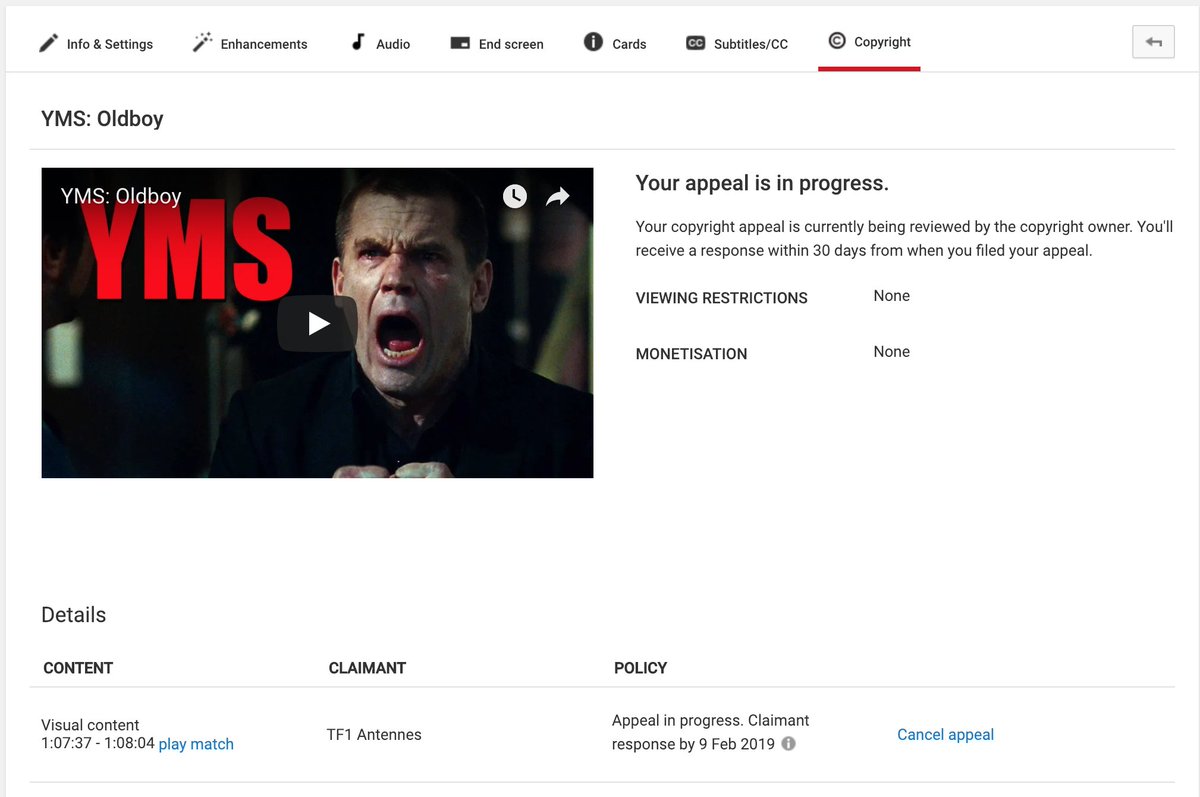Open the Info & Settings tab

(x=96, y=44)
